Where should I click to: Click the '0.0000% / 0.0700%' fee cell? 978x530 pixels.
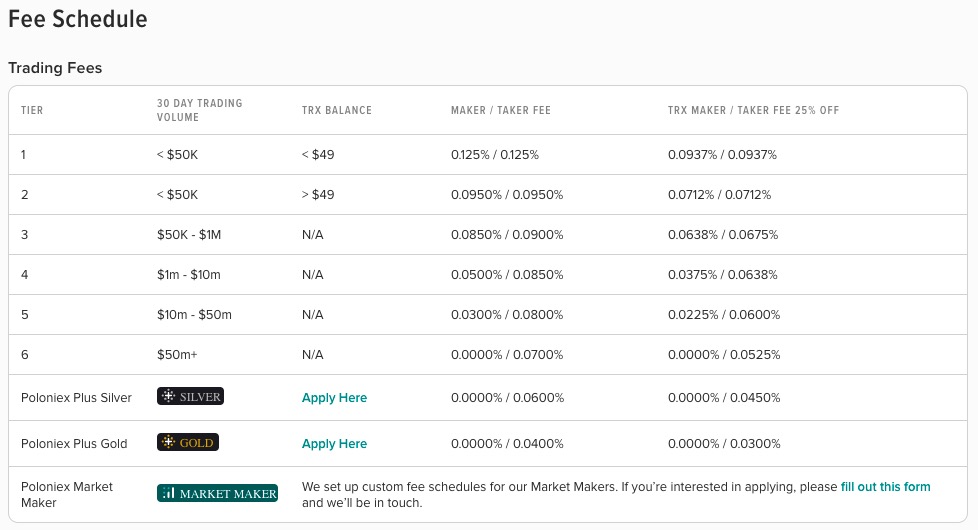coord(507,354)
